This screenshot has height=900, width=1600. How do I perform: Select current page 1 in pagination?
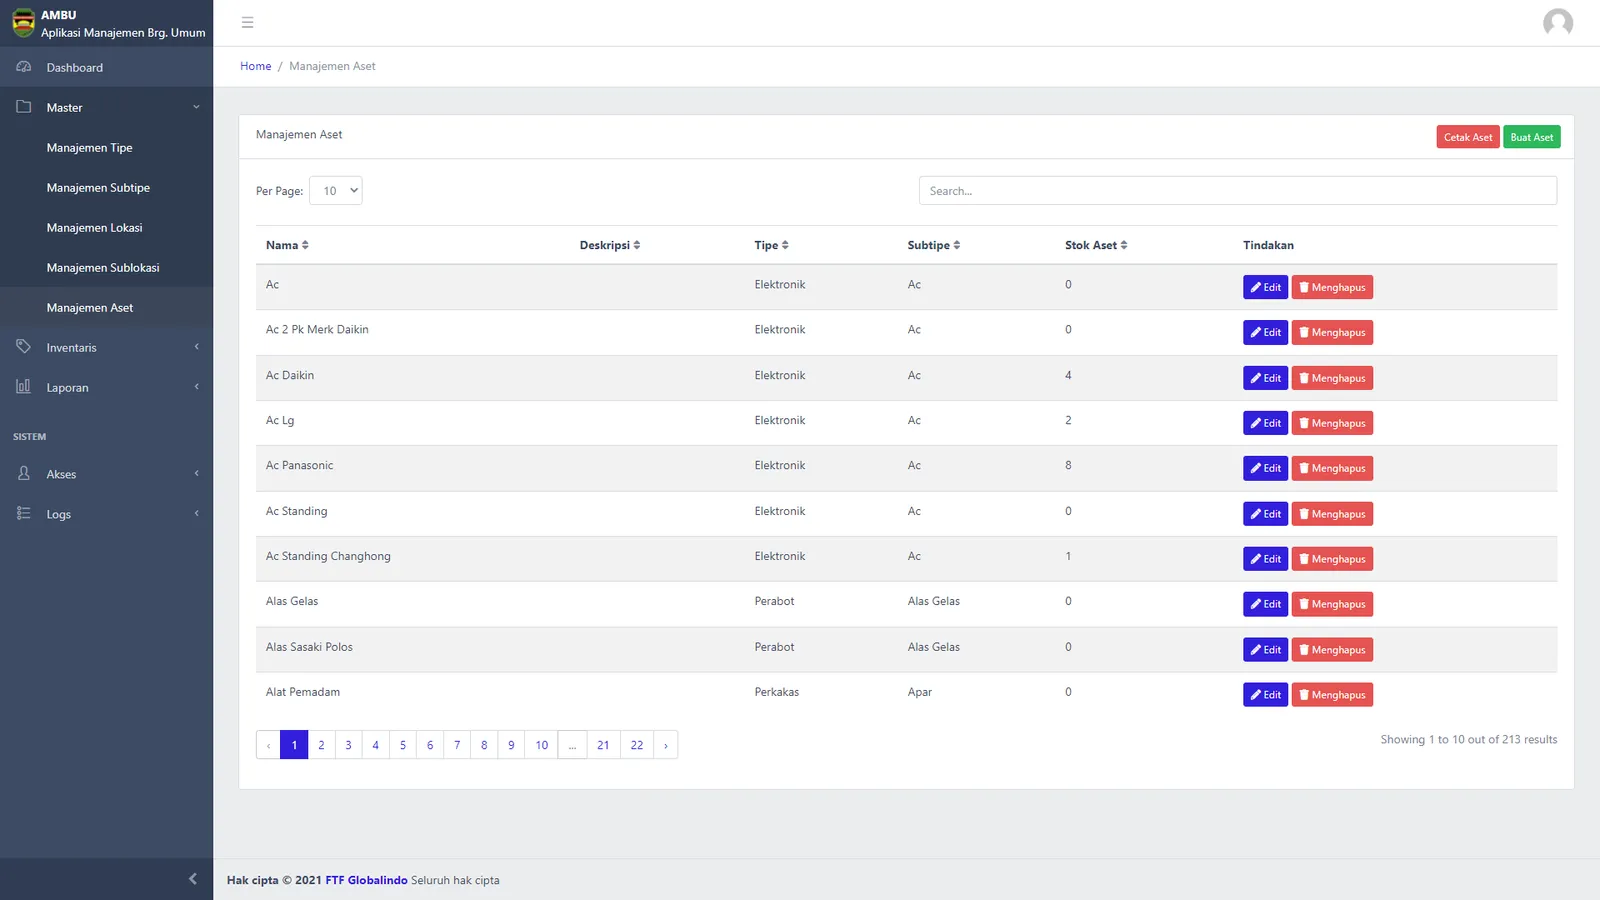(x=294, y=745)
